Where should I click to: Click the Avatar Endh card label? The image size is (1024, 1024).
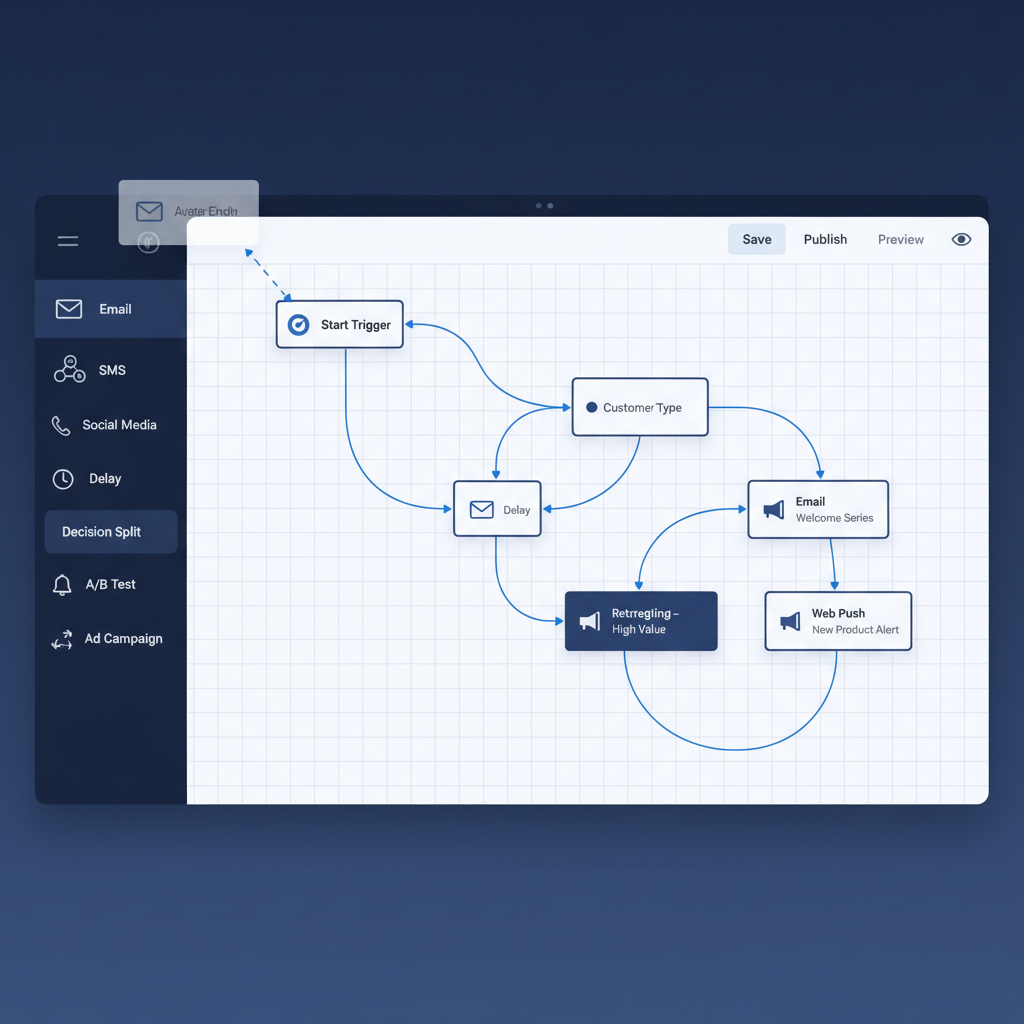tap(206, 211)
